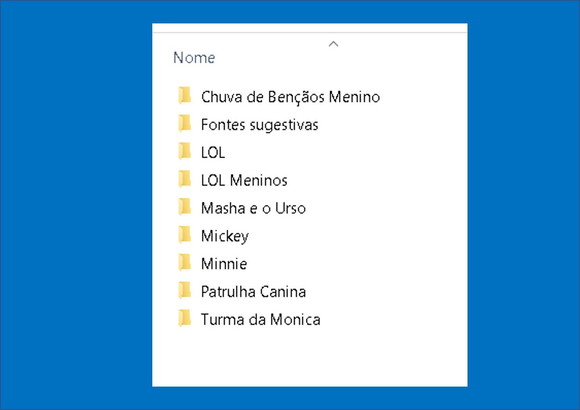
Task: Select the Patrulha Canina folder icon
Action: (184, 290)
